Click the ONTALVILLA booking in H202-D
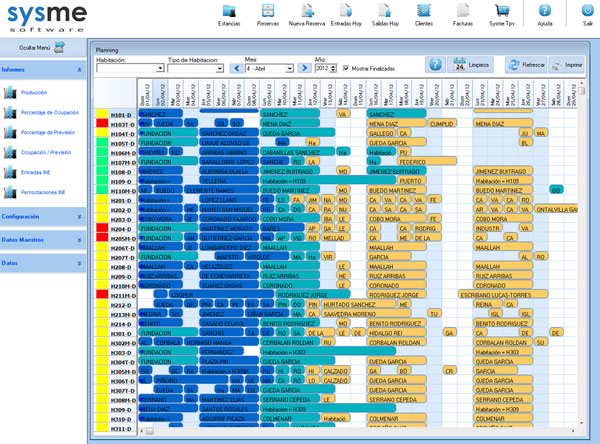600x444 pixels. (556, 209)
